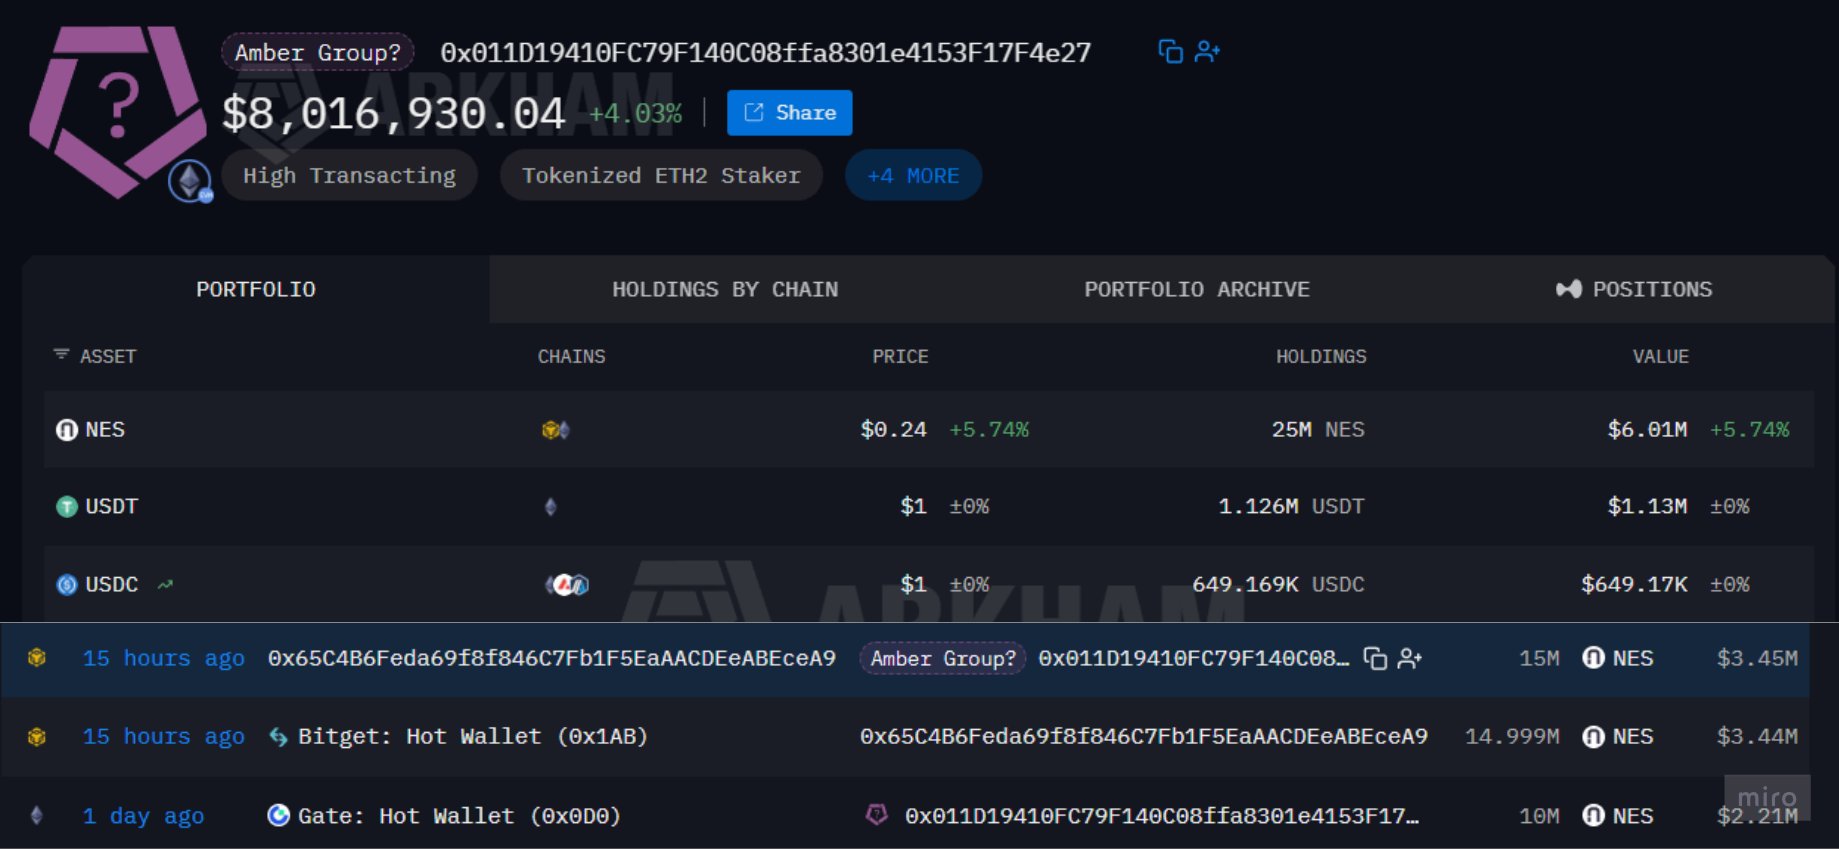The height and width of the screenshot is (849, 1839).
Task: Open recipient address 0x011D in Gate transfer
Action: pos(1162,816)
